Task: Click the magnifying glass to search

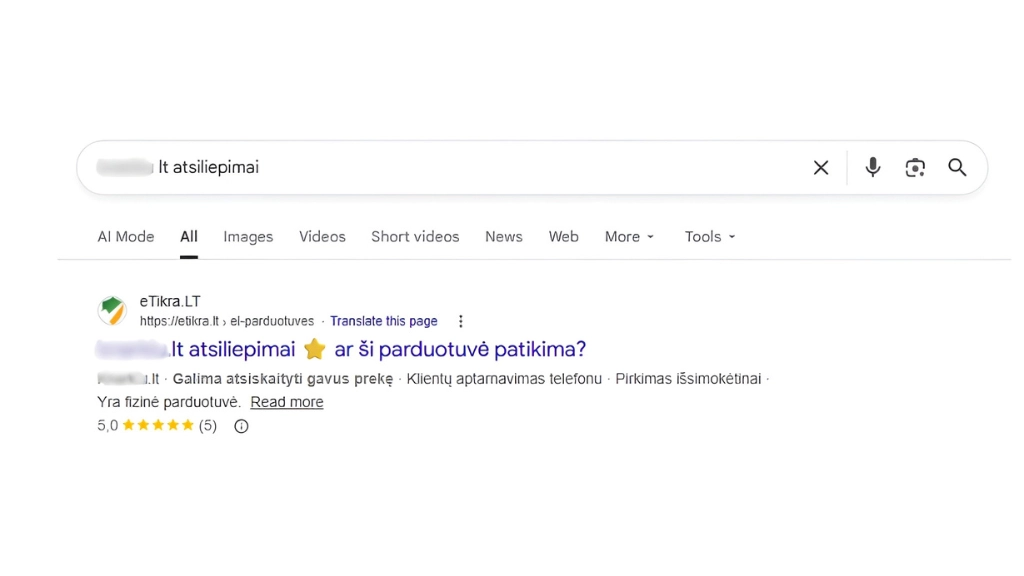Action: 957,167
